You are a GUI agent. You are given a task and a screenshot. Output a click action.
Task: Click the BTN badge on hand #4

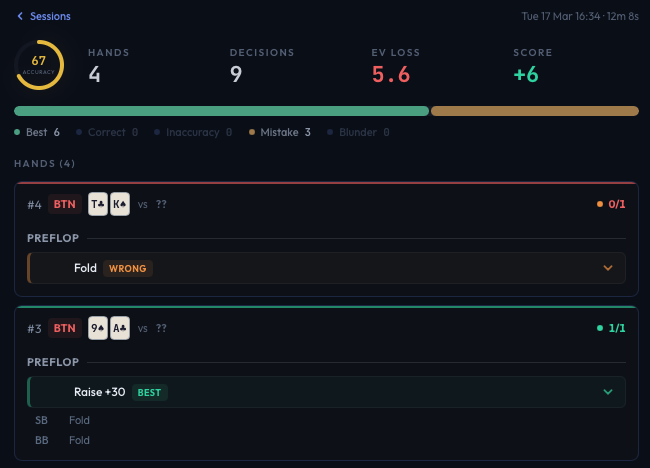coord(64,204)
